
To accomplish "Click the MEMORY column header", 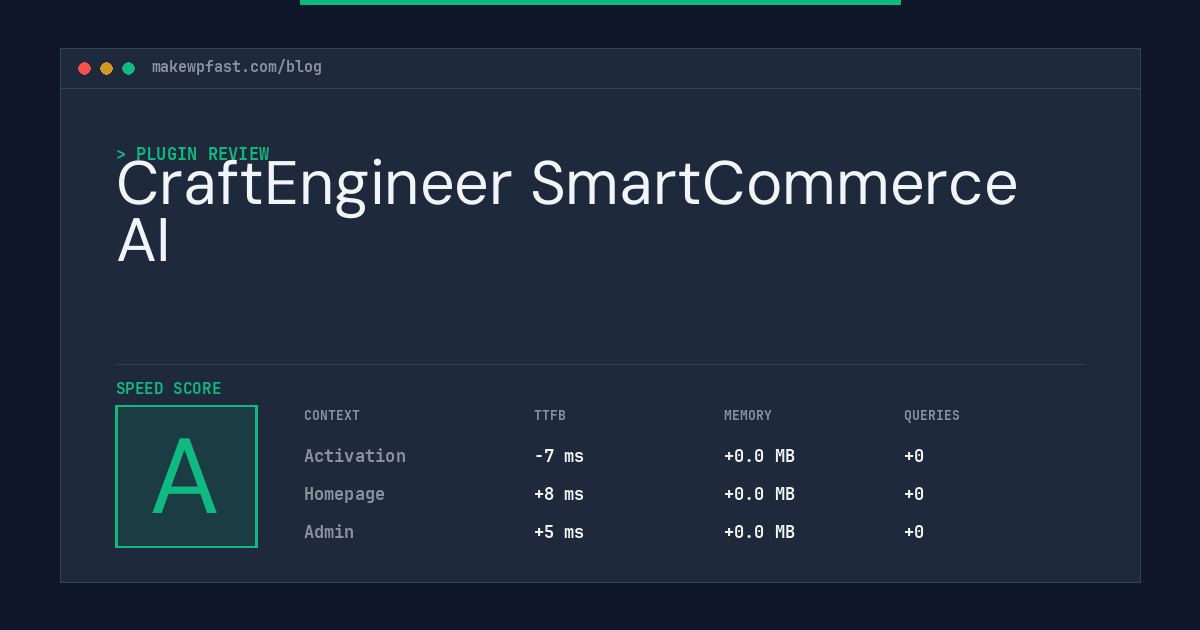I will (x=748, y=416).
